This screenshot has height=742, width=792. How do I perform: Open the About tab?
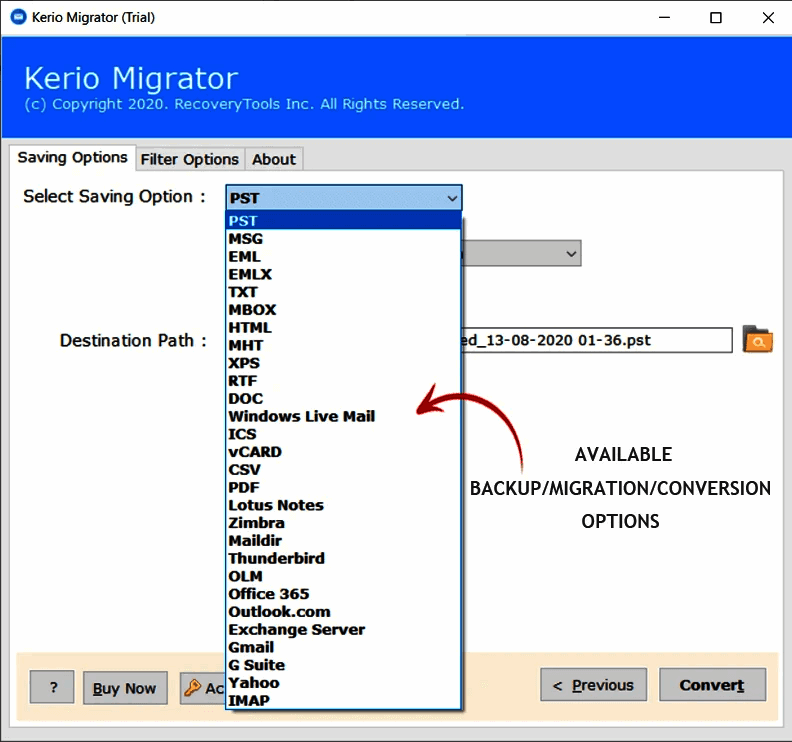pyautogui.click(x=273, y=159)
